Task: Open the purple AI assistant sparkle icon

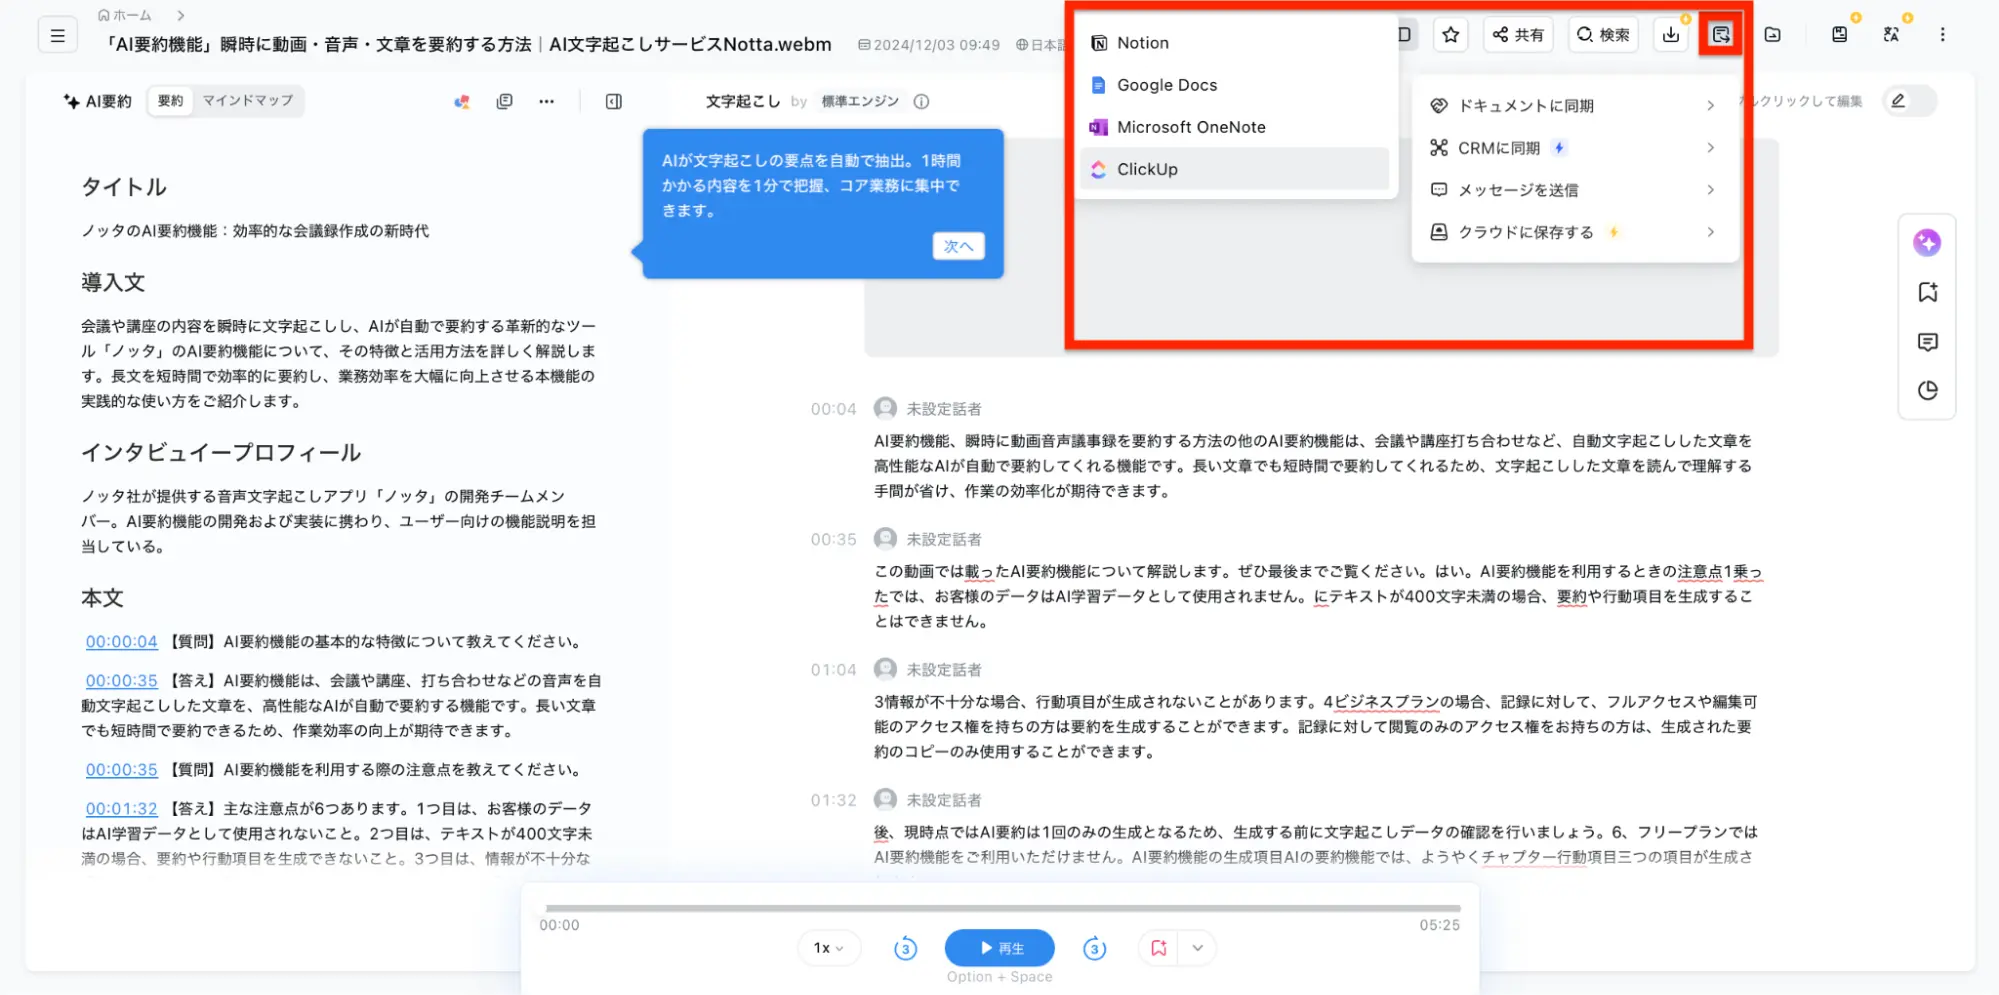Action: tap(1927, 242)
